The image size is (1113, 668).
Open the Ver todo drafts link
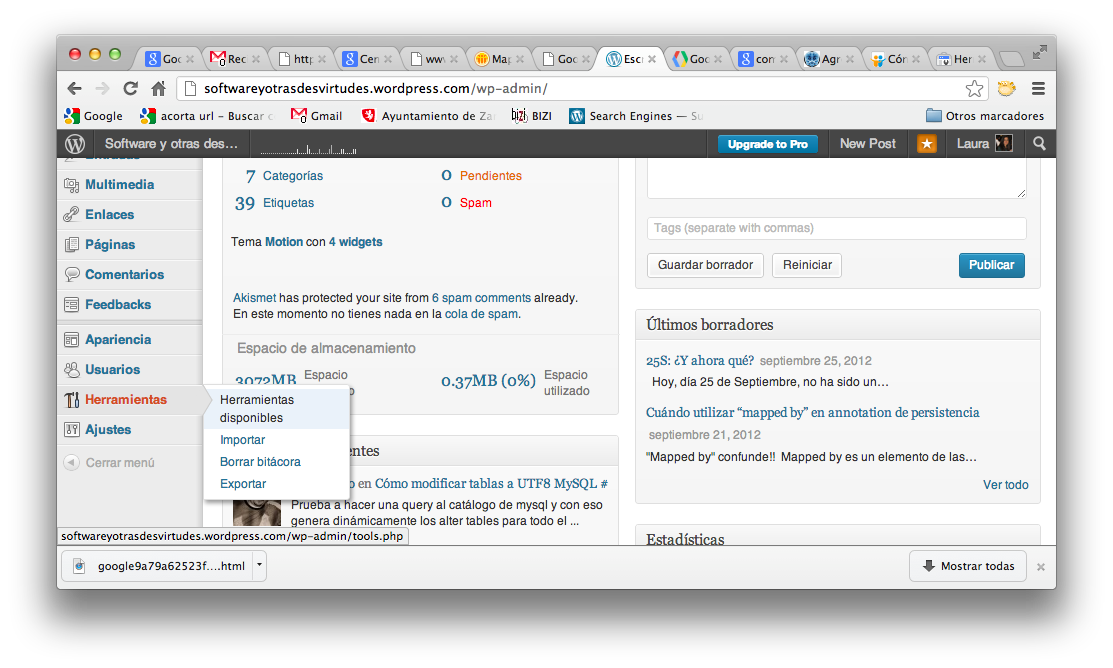(1005, 485)
